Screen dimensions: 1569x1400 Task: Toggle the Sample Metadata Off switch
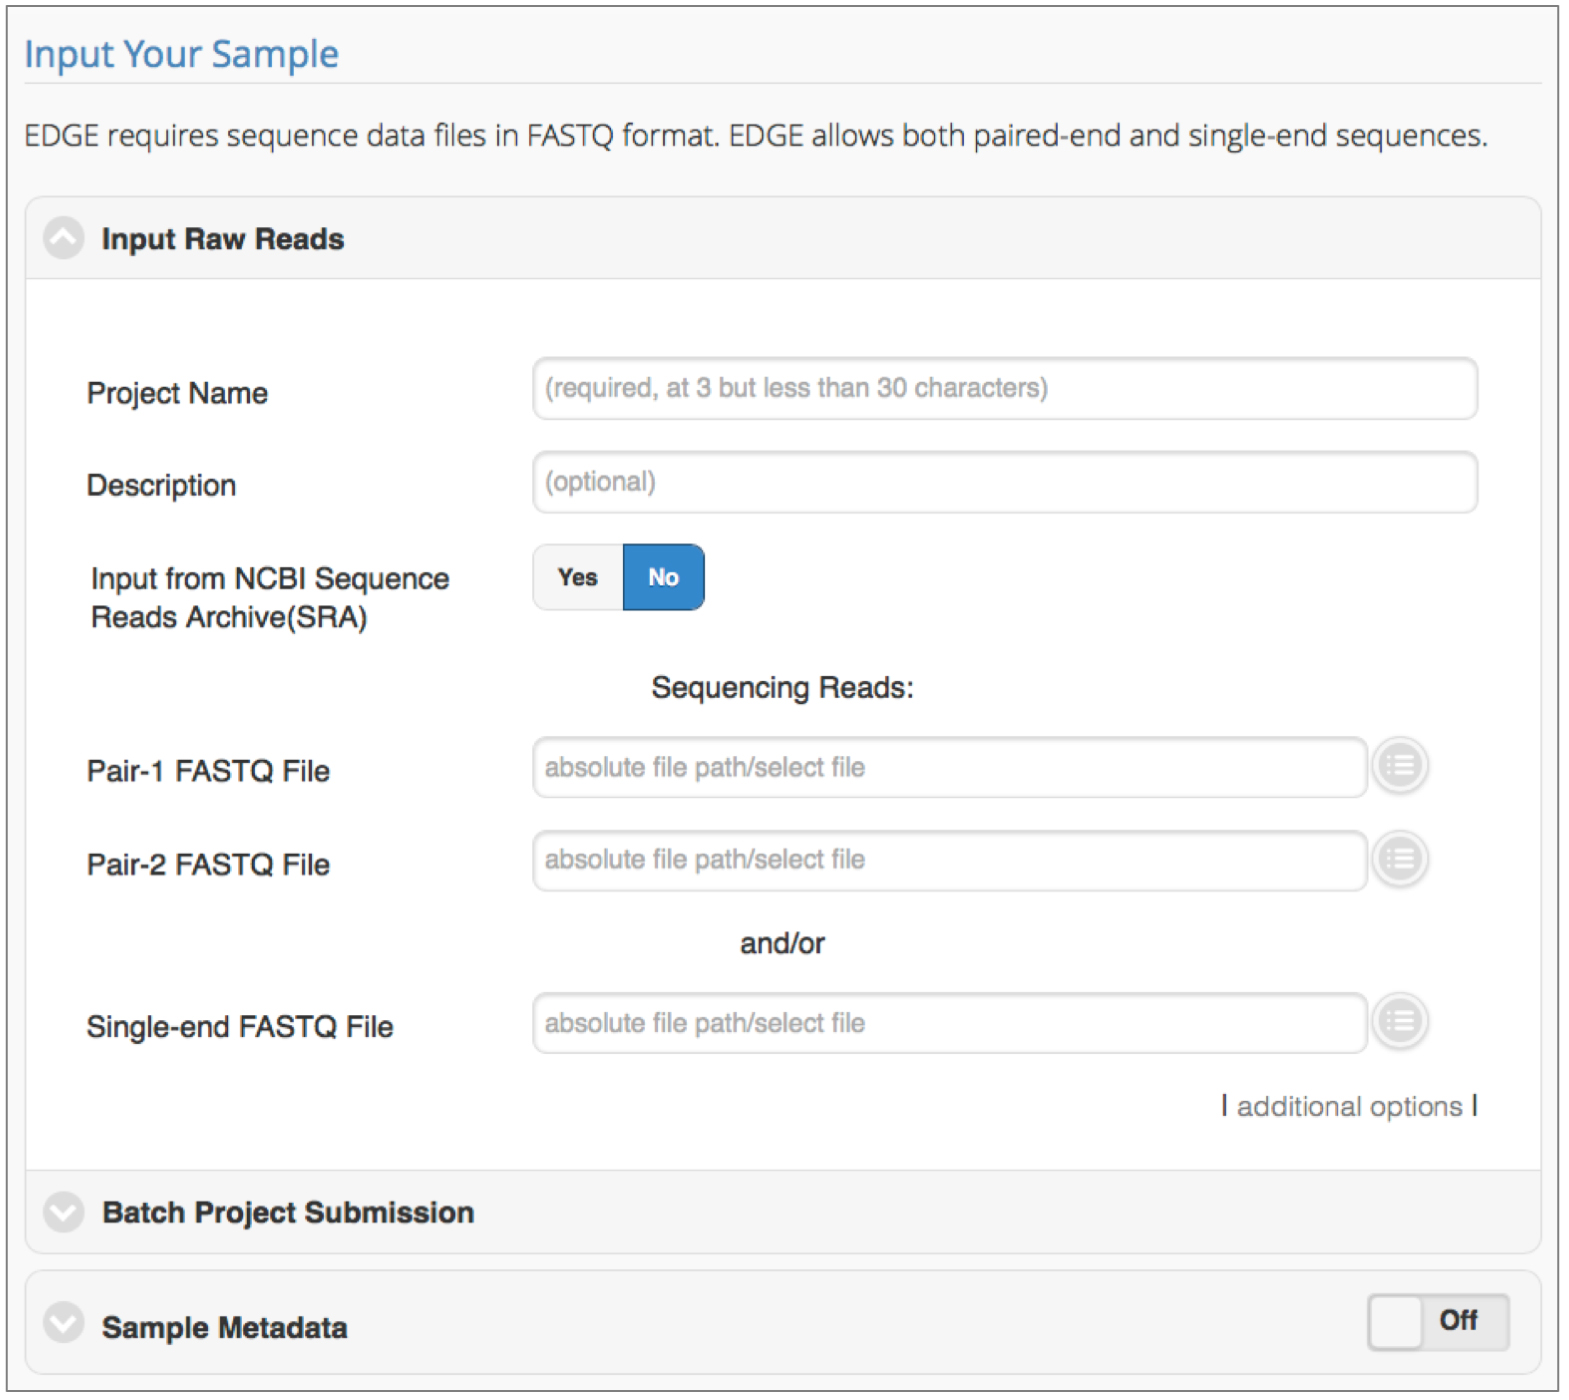1438,1322
